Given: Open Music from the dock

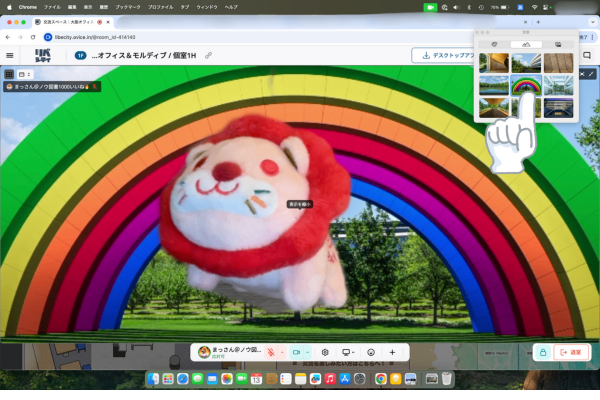Looking at the screenshot, I should (x=330, y=379).
